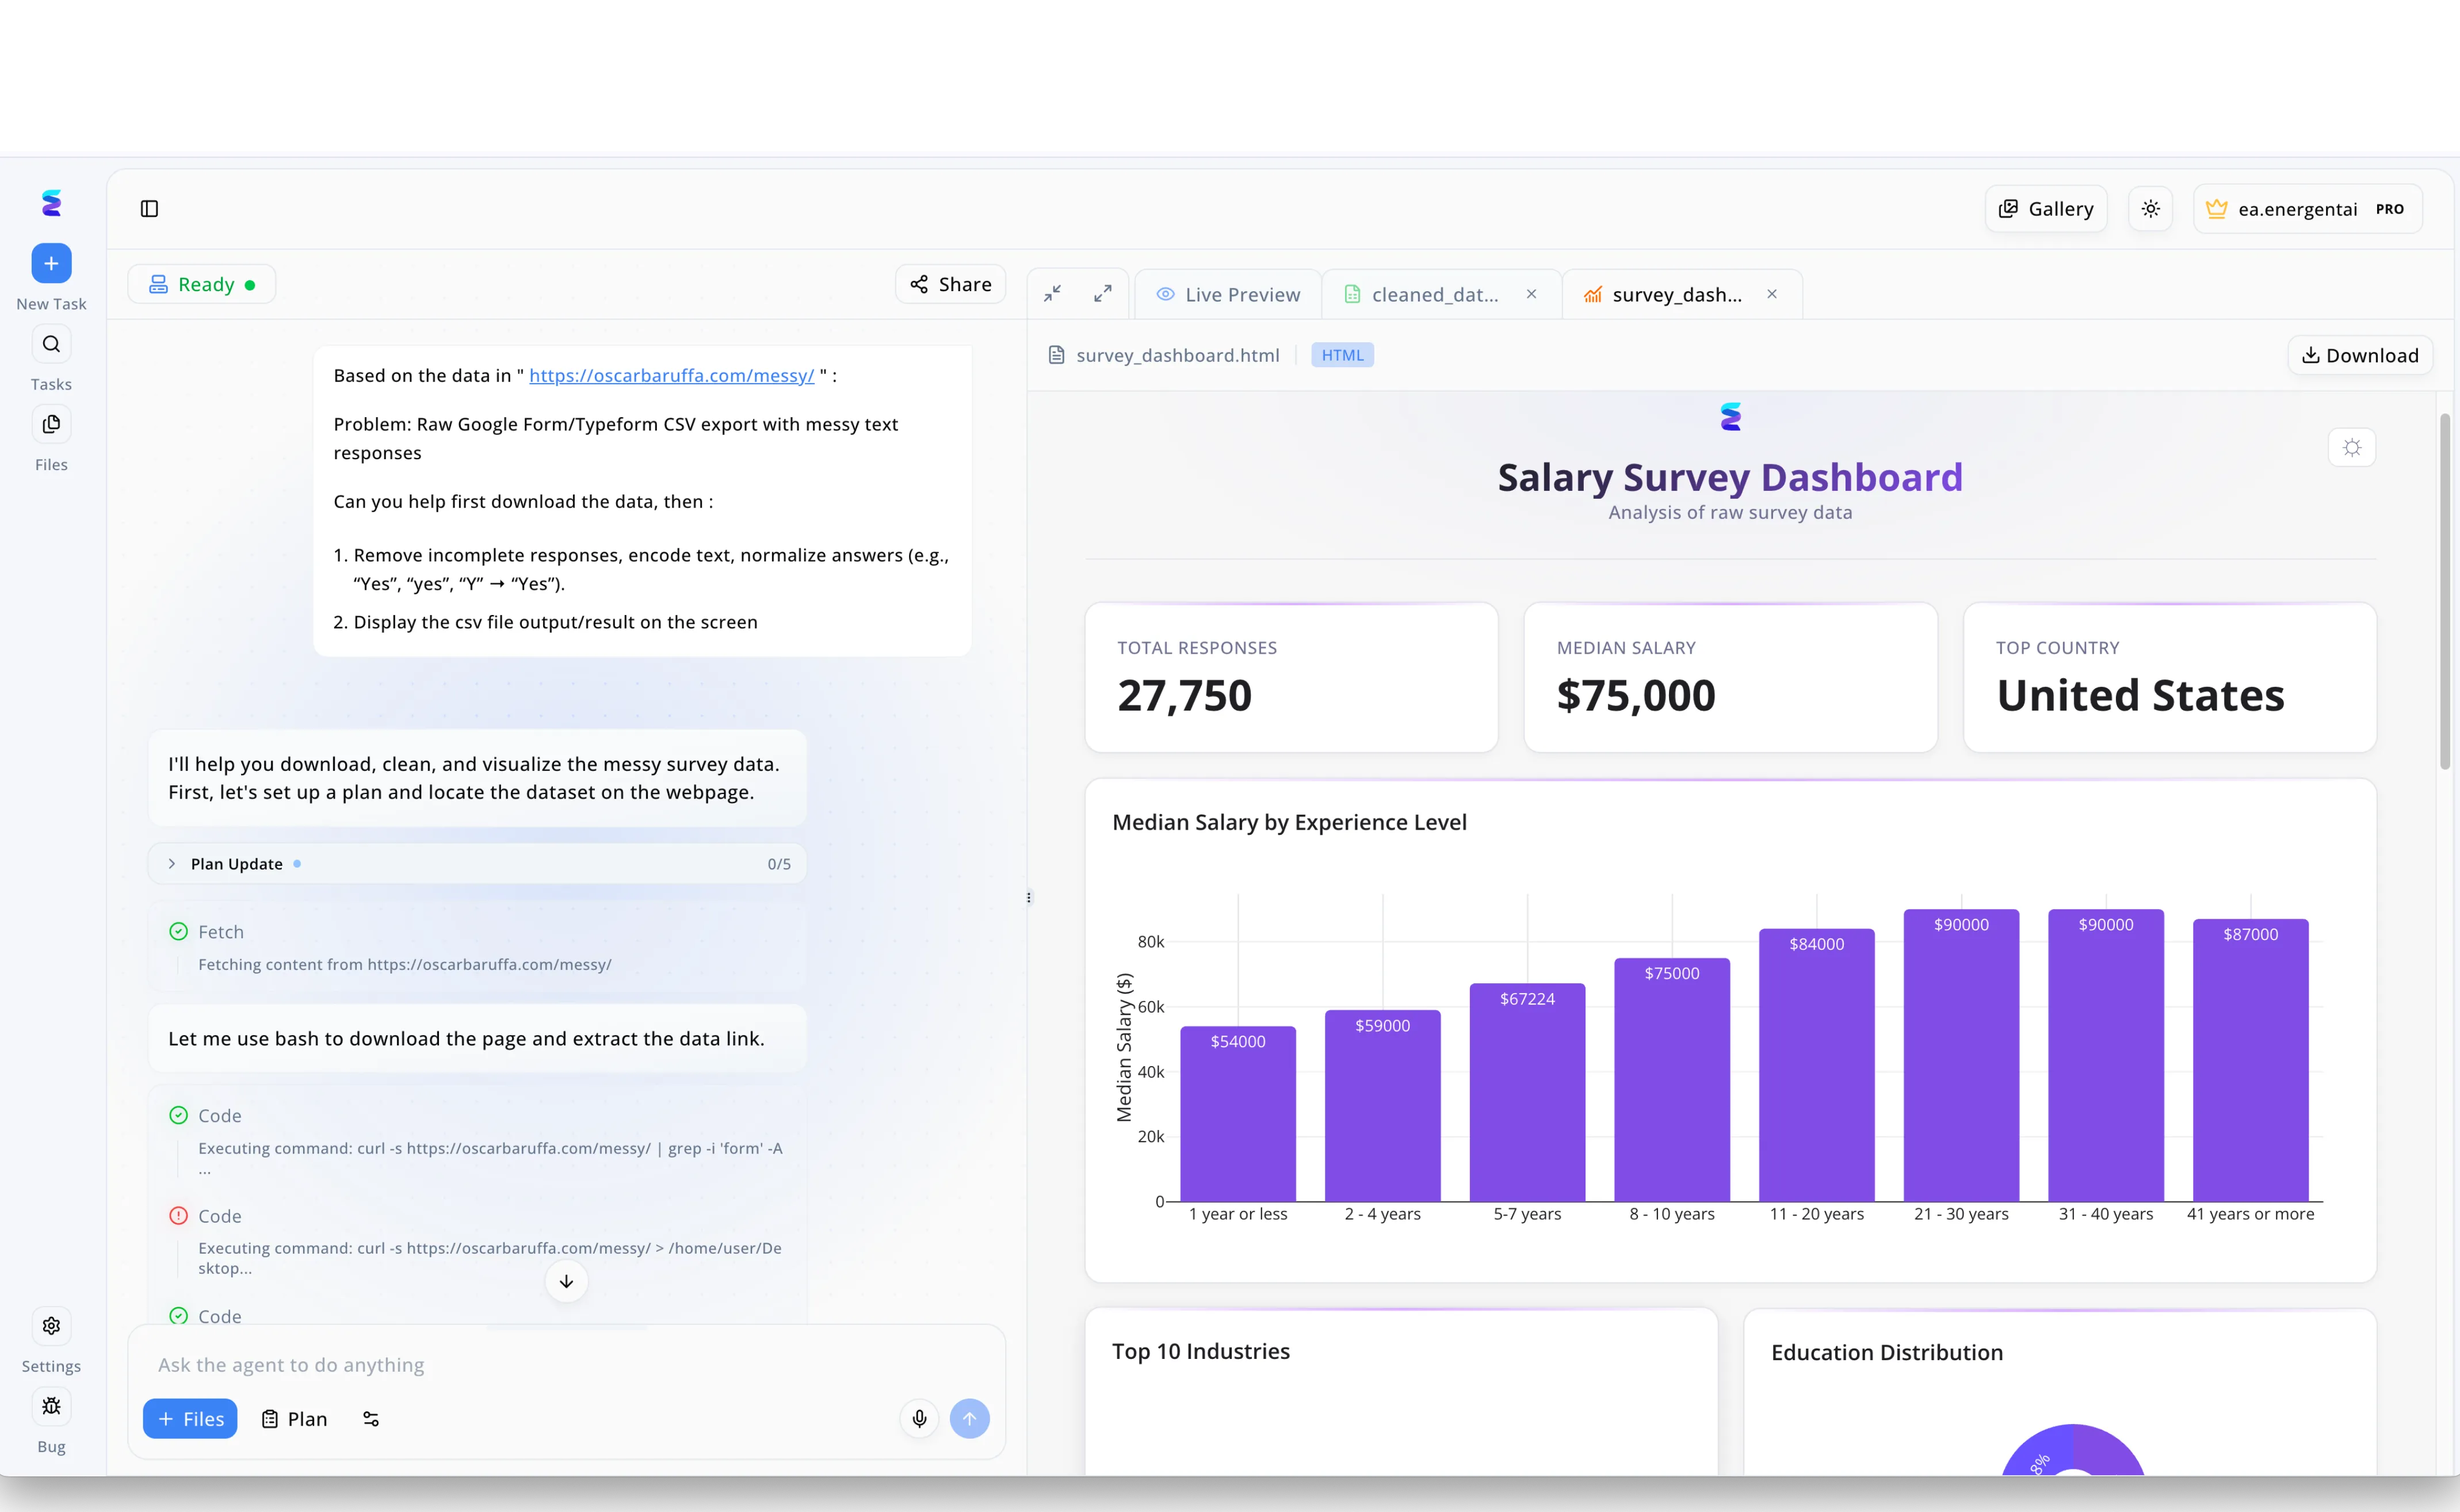Report a bug via the sidebar bug icon

(51, 1406)
